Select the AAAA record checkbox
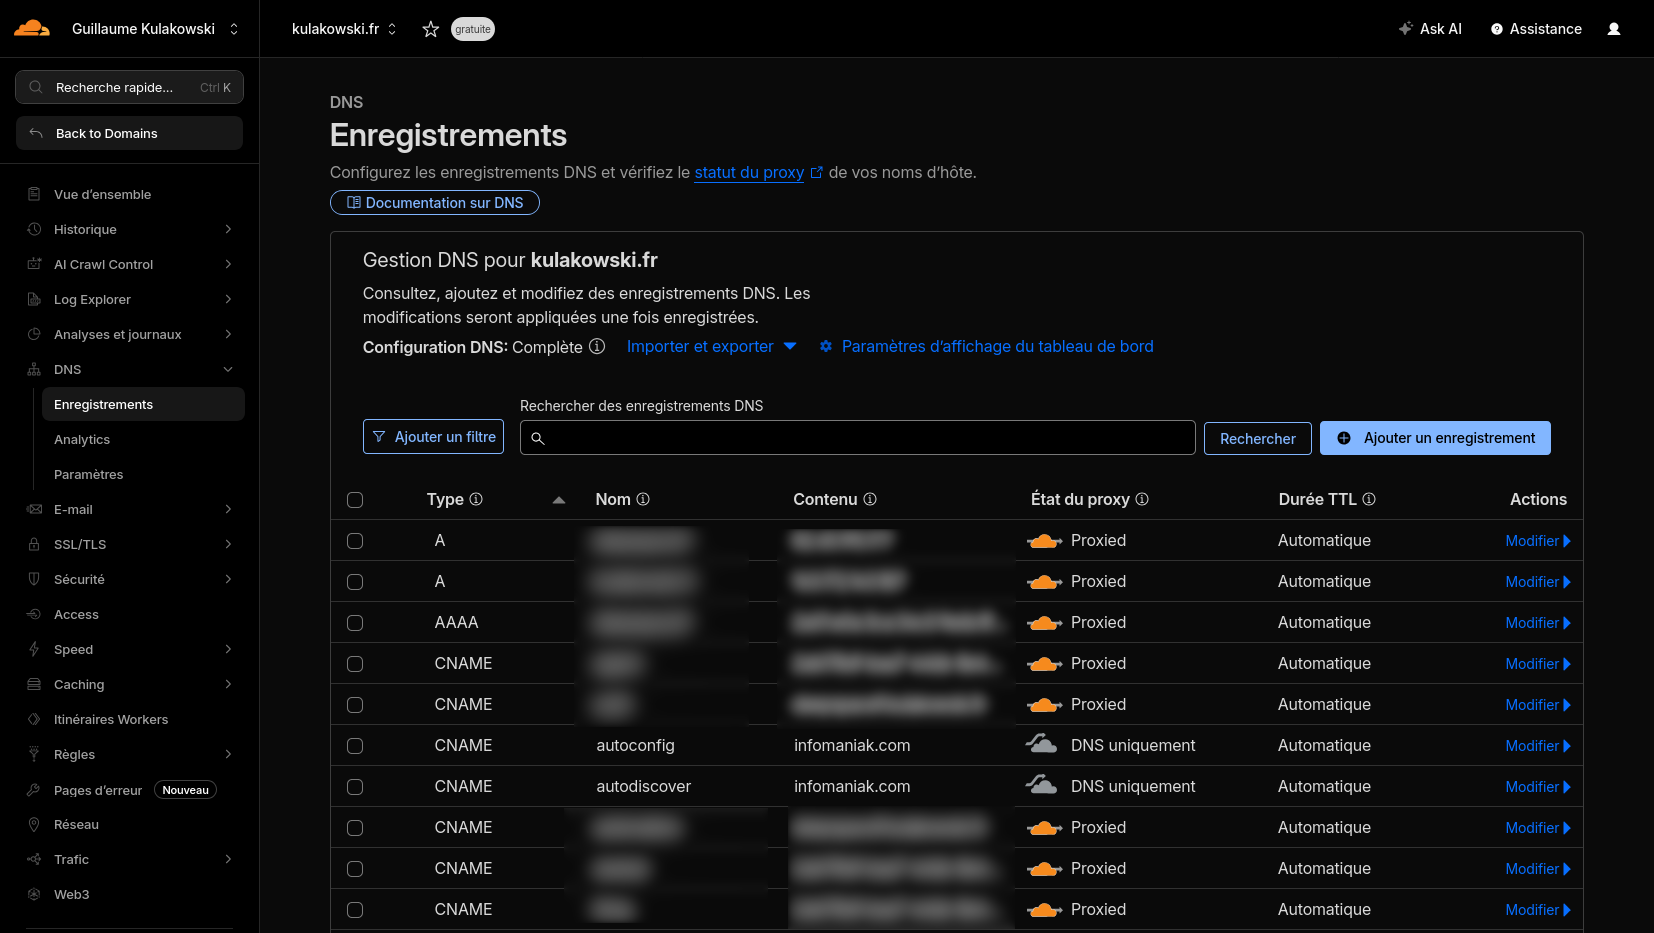The width and height of the screenshot is (1654, 933). point(355,623)
